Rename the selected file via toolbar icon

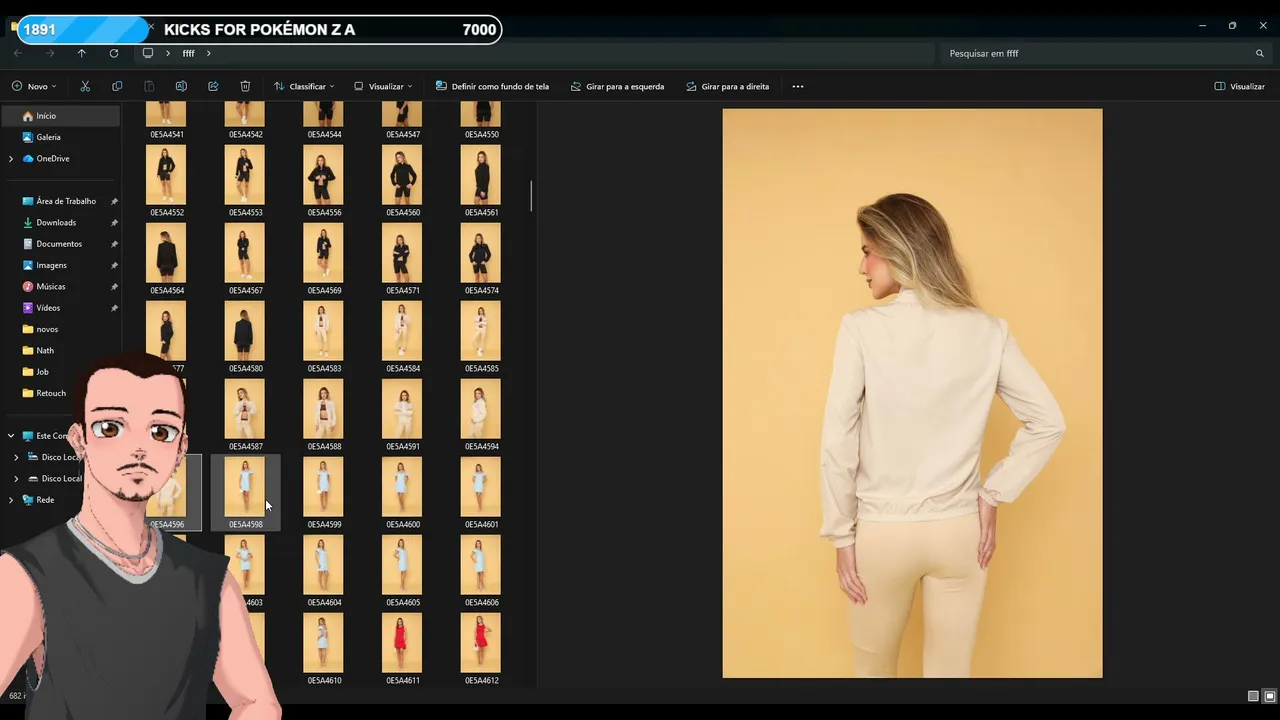[x=181, y=86]
